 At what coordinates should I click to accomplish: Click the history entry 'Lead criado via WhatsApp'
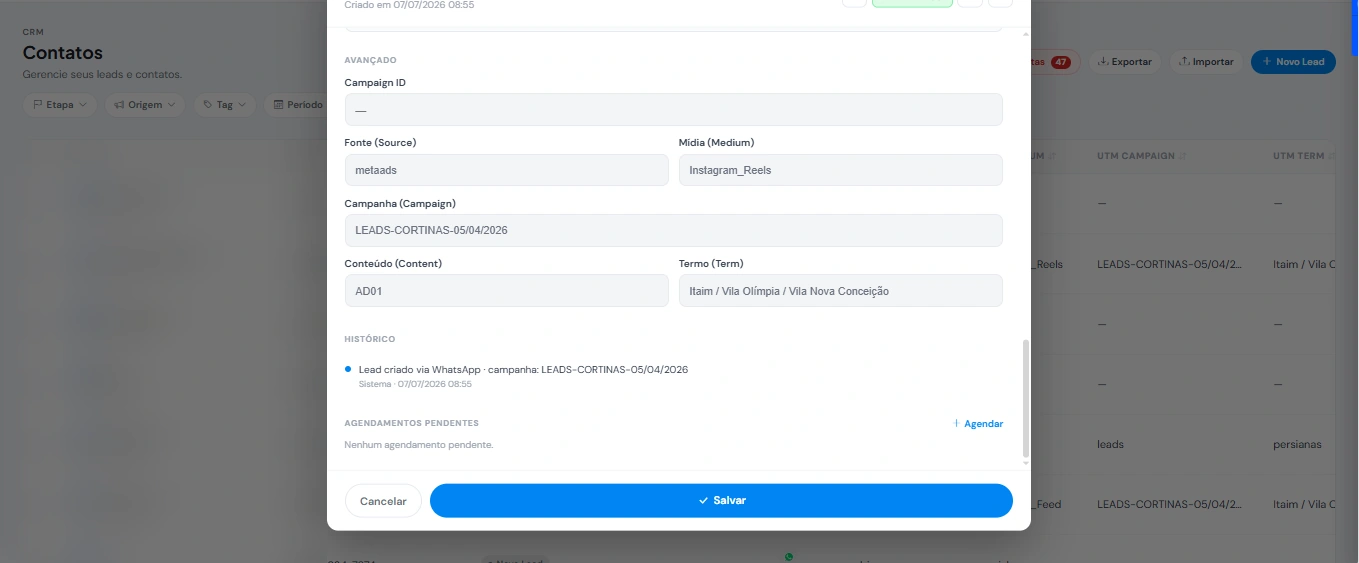coord(523,370)
